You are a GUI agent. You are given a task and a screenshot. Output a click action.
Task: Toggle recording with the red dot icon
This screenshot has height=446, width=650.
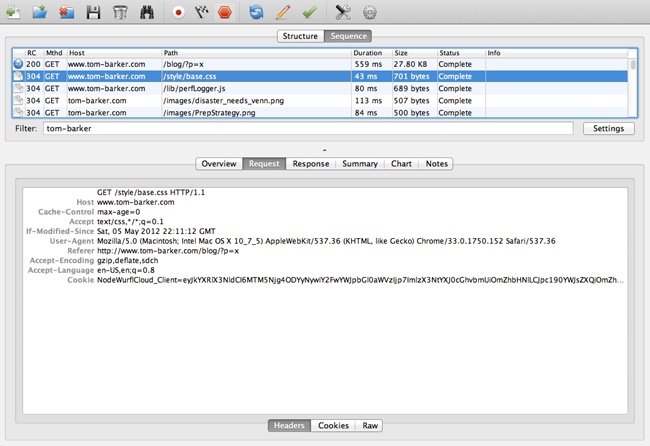point(179,12)
